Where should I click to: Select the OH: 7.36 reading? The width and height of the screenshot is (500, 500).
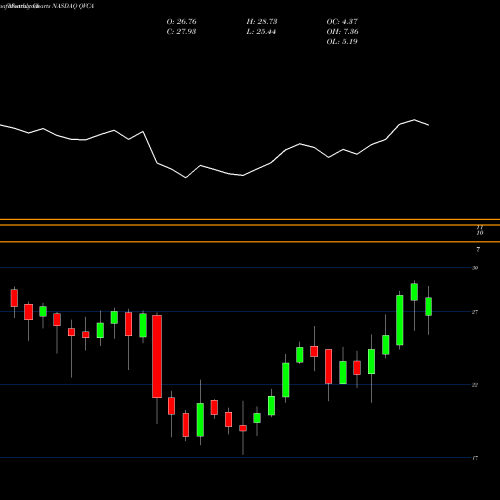pyautogui.click(x=342, y=32)
